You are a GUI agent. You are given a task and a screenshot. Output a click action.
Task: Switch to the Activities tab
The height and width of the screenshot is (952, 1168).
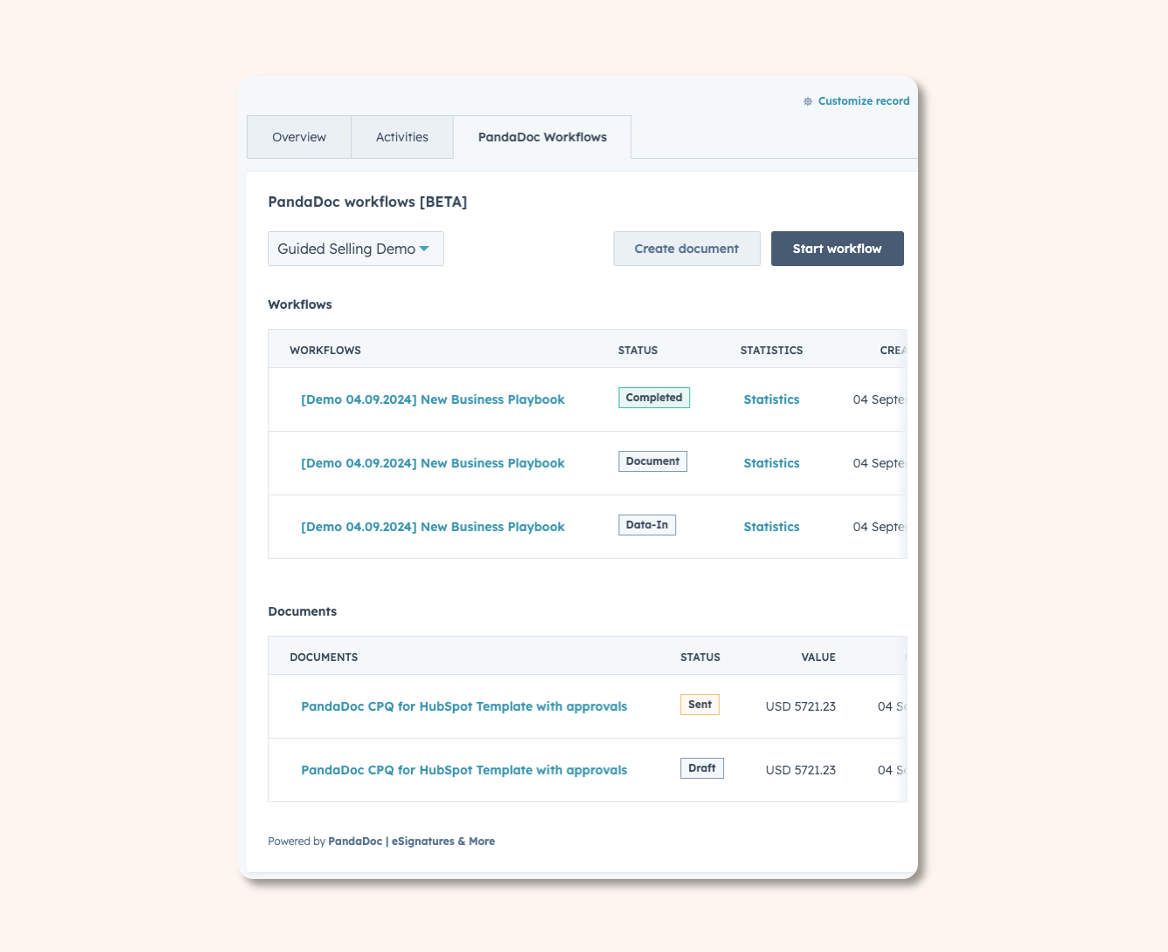[x=402, y=137]
